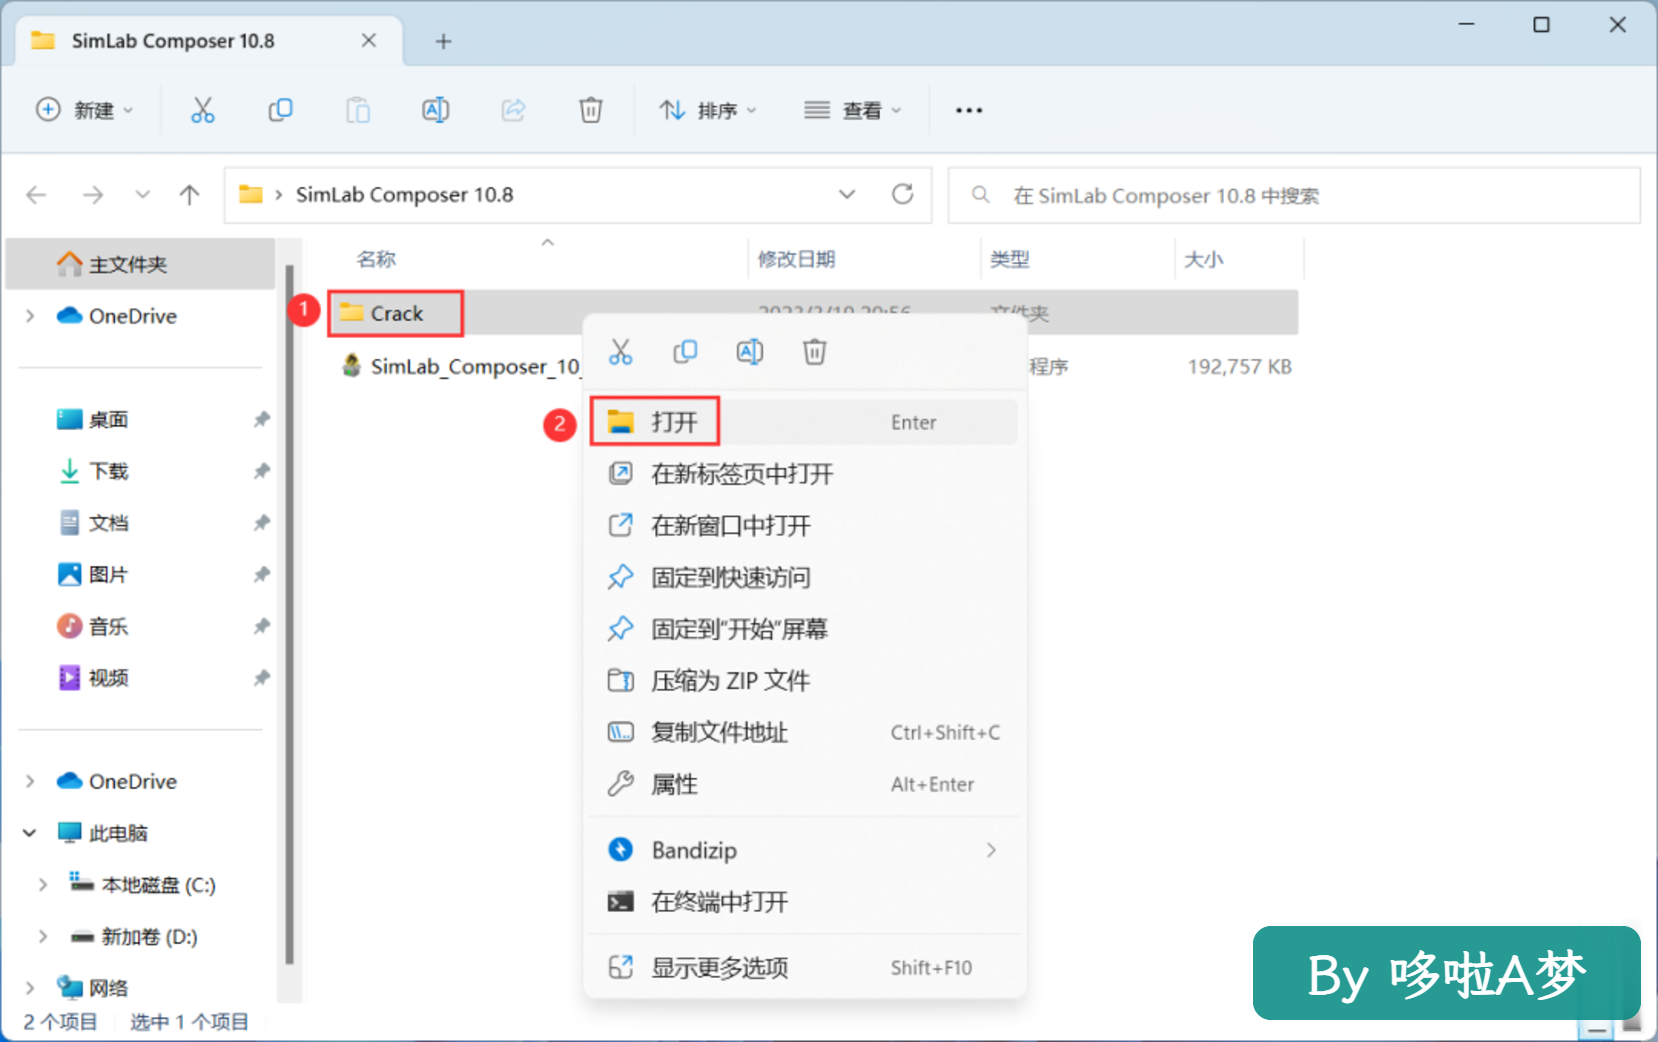
Task: Open the recent locations dropdown chevron
Action: [x=143, y=195]
